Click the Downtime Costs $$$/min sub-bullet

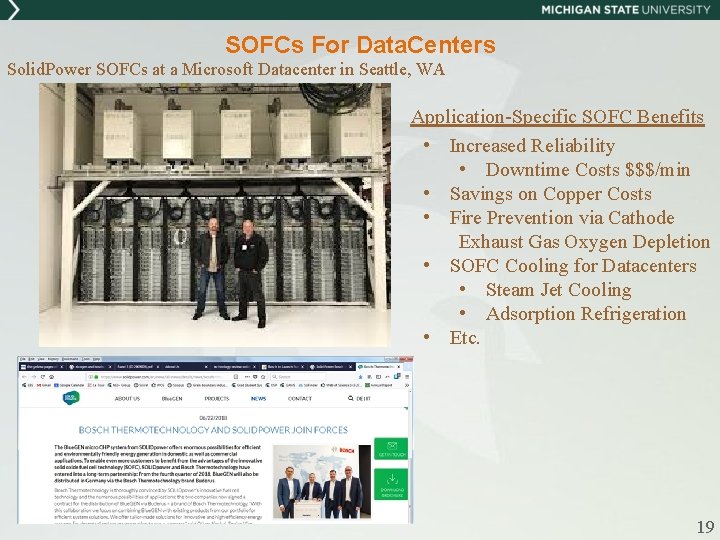(x=588, y=169)
